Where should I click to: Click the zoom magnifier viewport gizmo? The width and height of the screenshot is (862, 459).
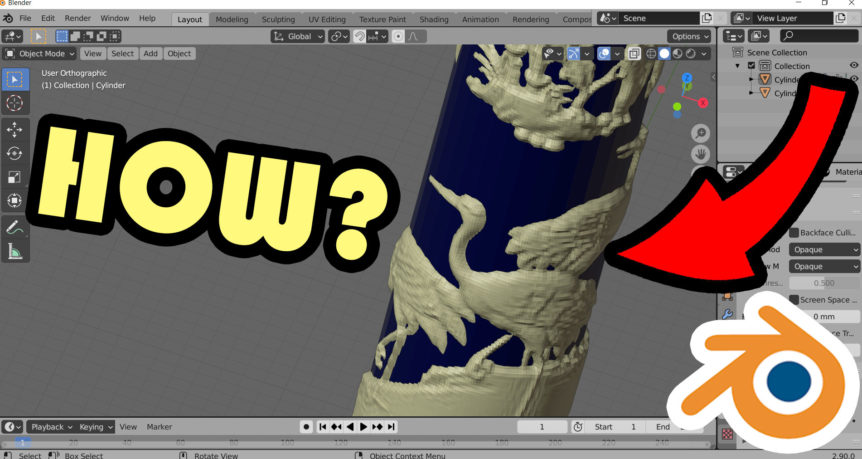coord(701,133)
